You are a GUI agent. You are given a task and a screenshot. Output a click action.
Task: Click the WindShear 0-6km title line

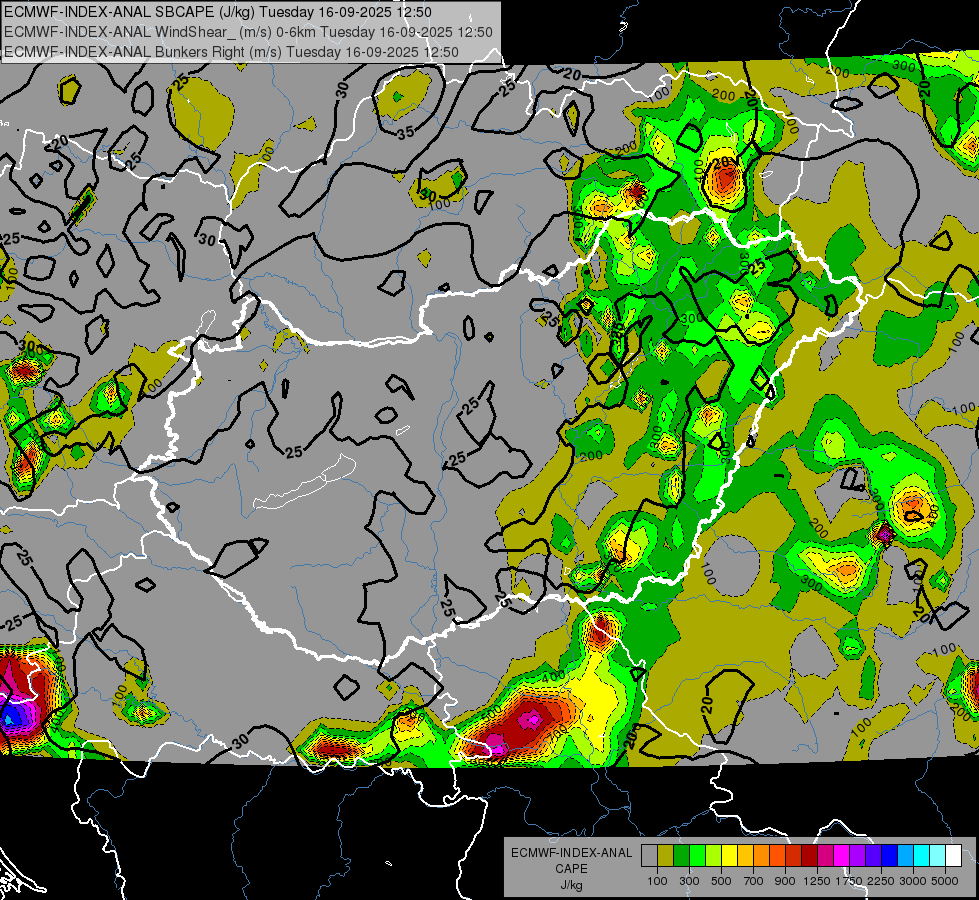pos(248,32)
